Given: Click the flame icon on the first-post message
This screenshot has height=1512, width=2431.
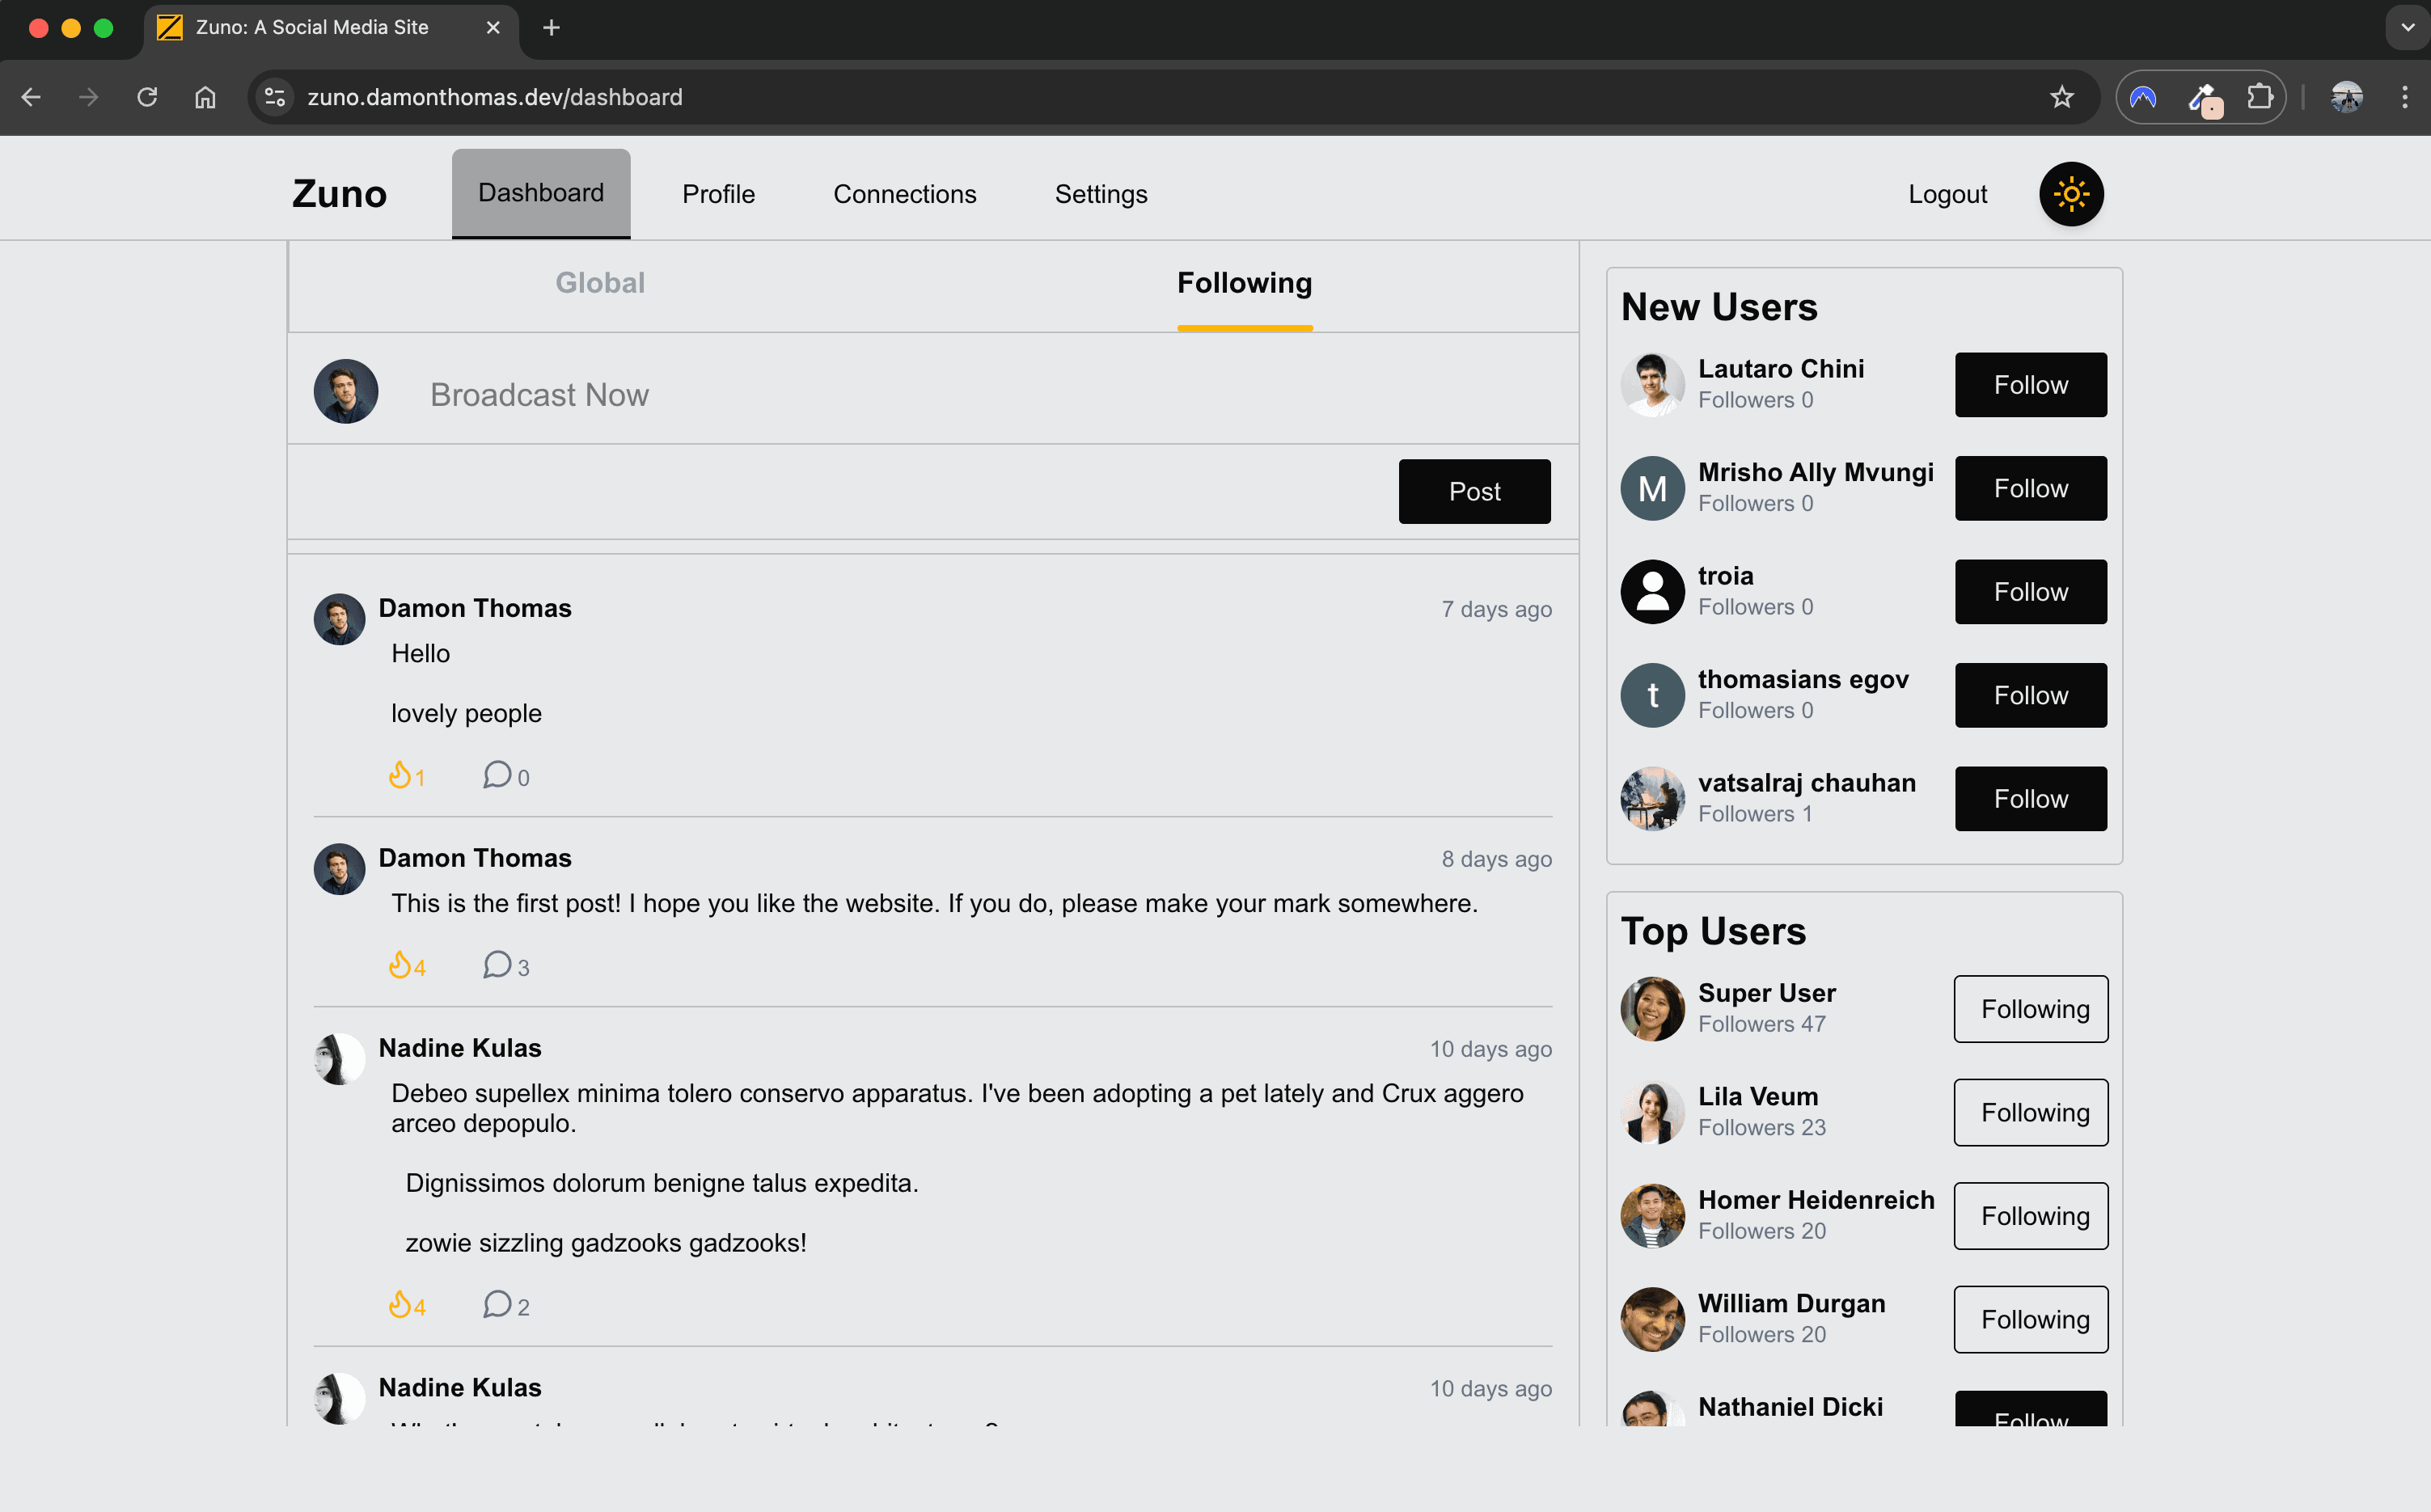Looking at the screenshot, I should [400, 965].
